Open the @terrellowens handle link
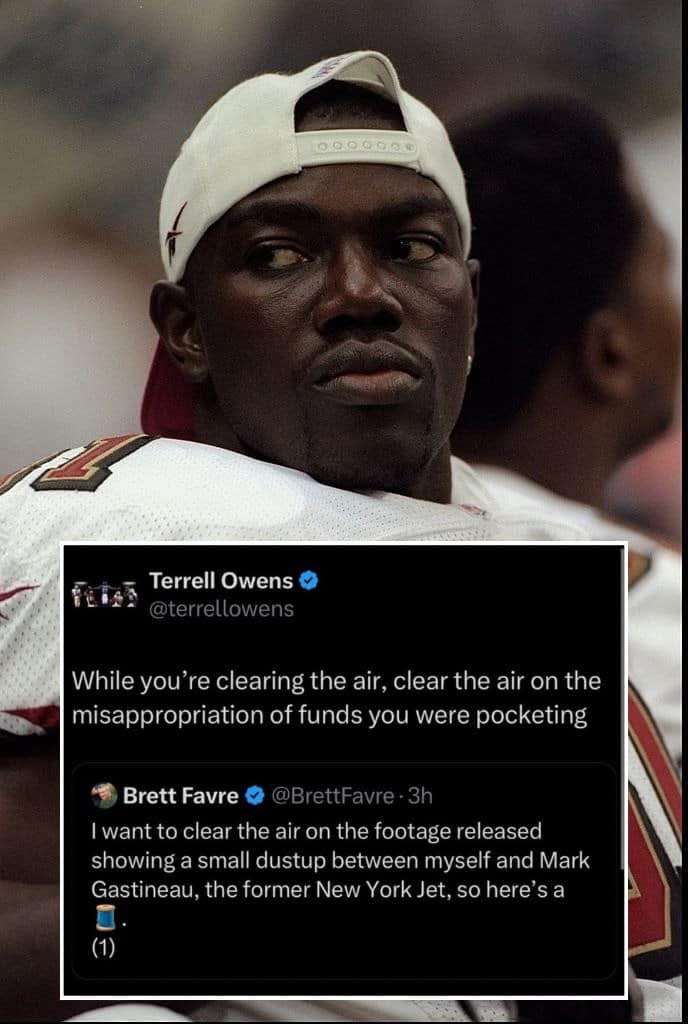This screenshot has height=1024, width=688. click(221, 609)
